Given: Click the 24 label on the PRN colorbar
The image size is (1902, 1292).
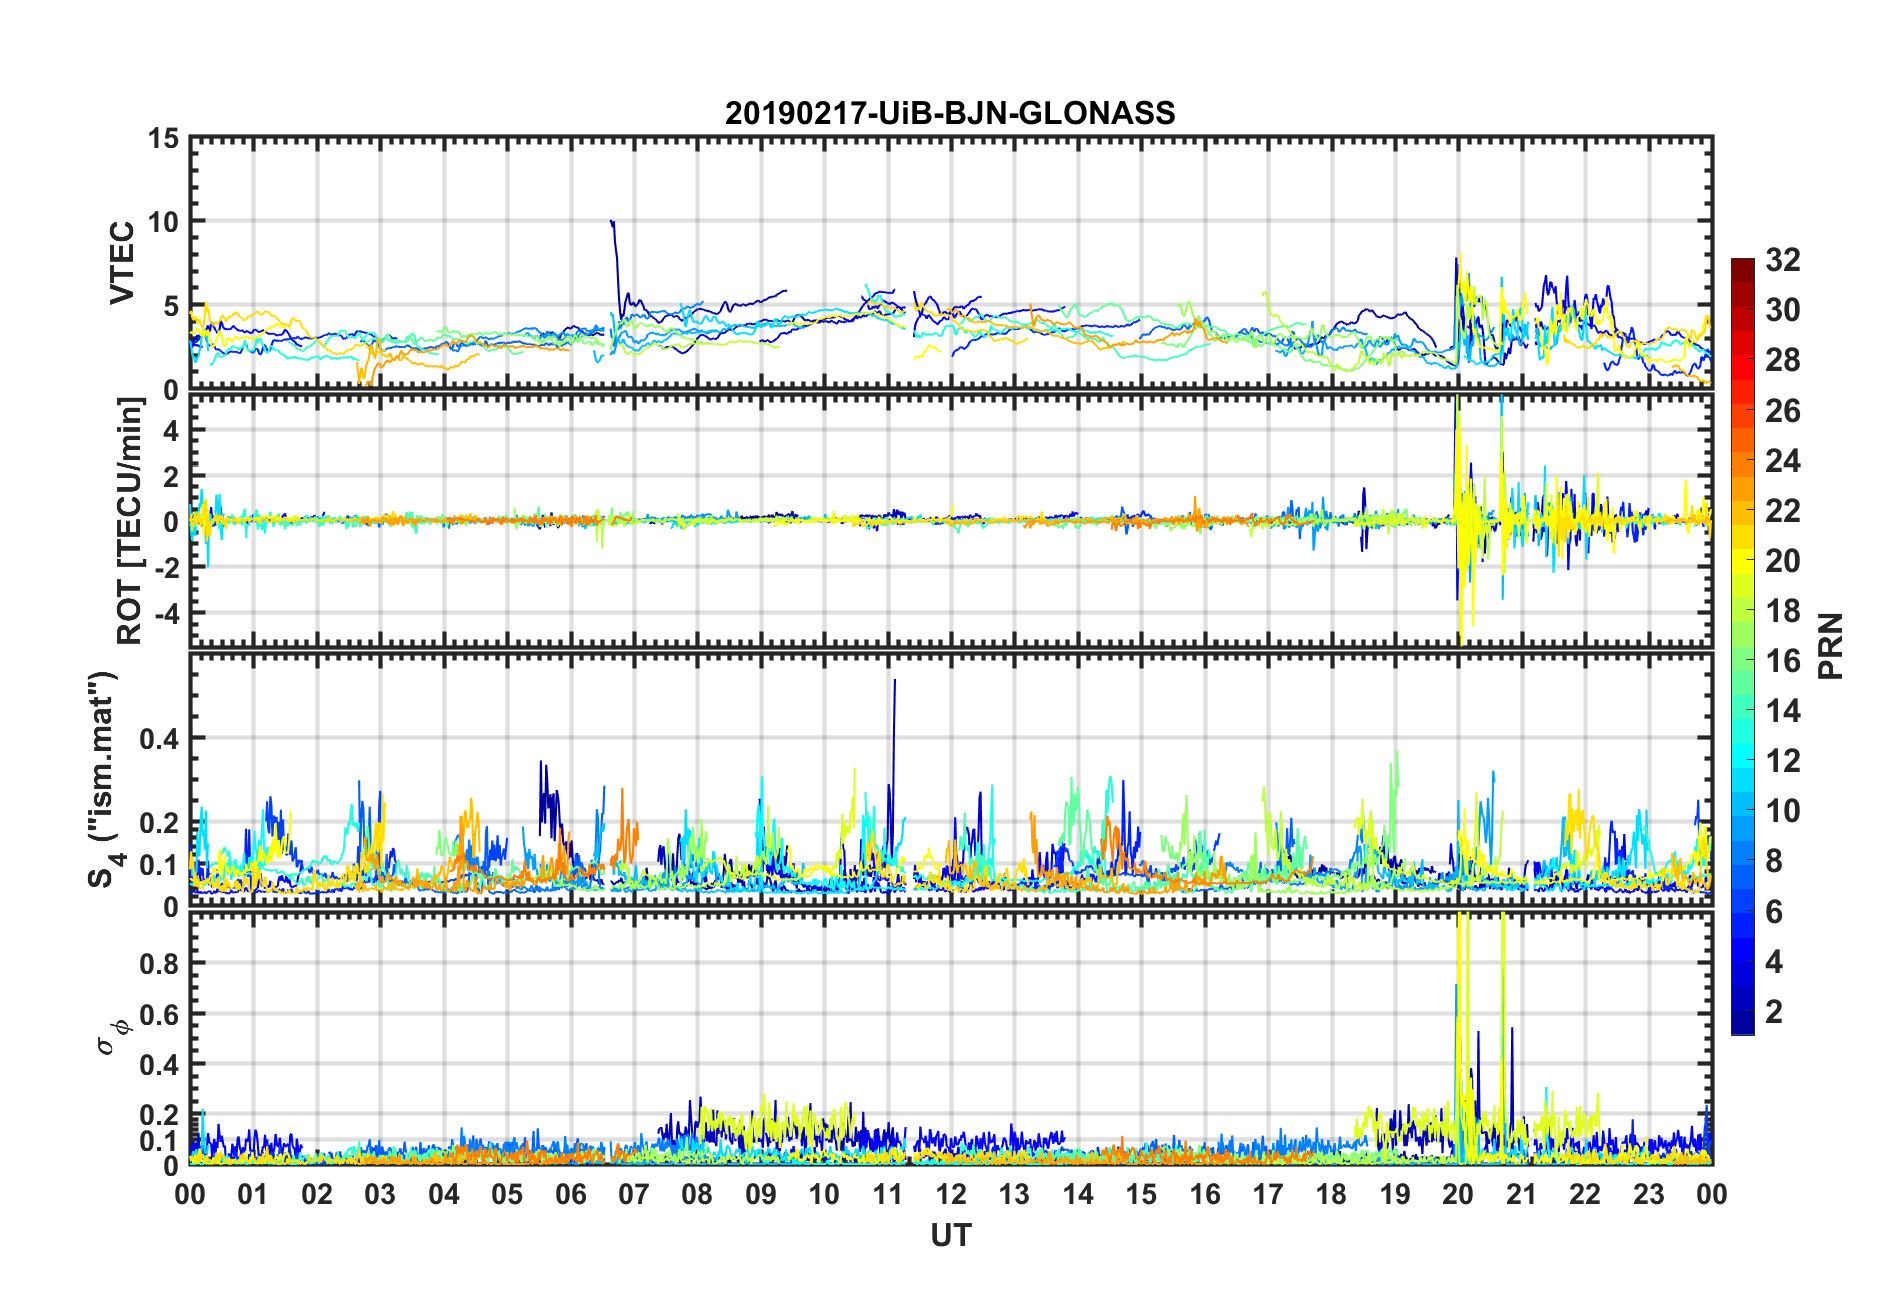Looking at the screenshot, I should click(1783, 460).
